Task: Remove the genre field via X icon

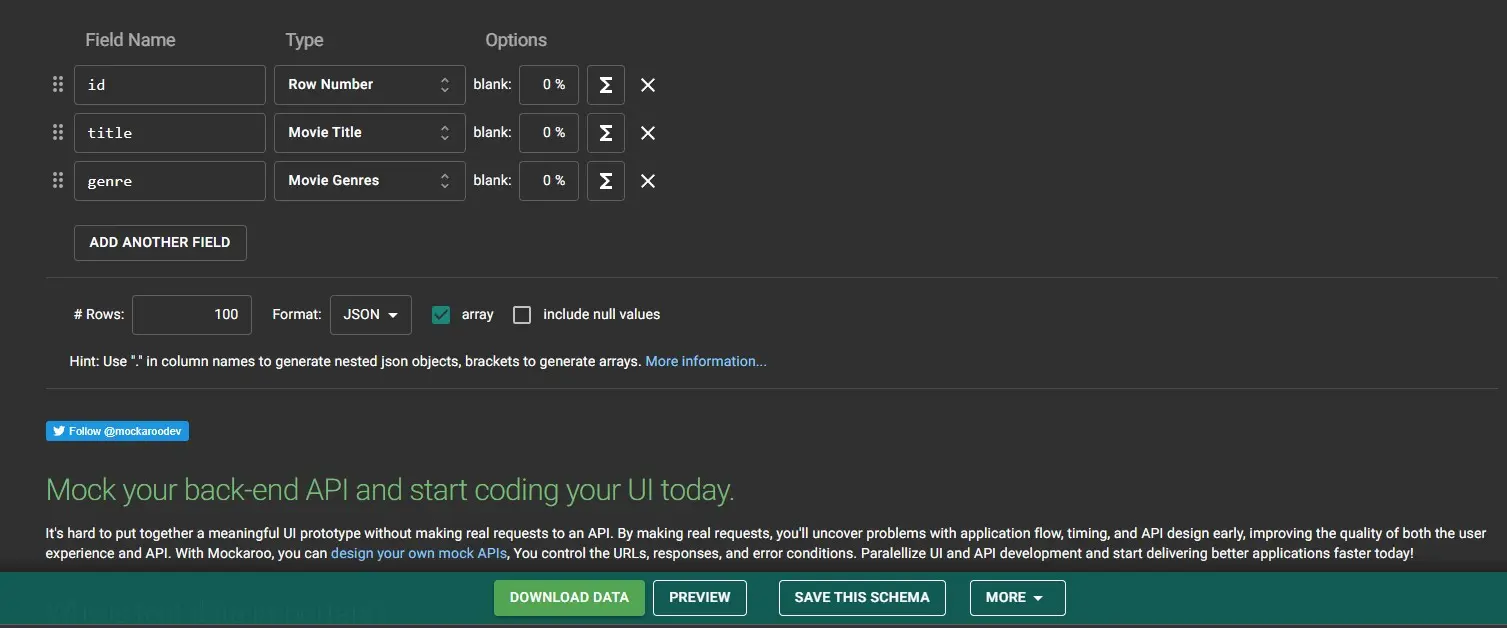Action: tap(647, 180)
